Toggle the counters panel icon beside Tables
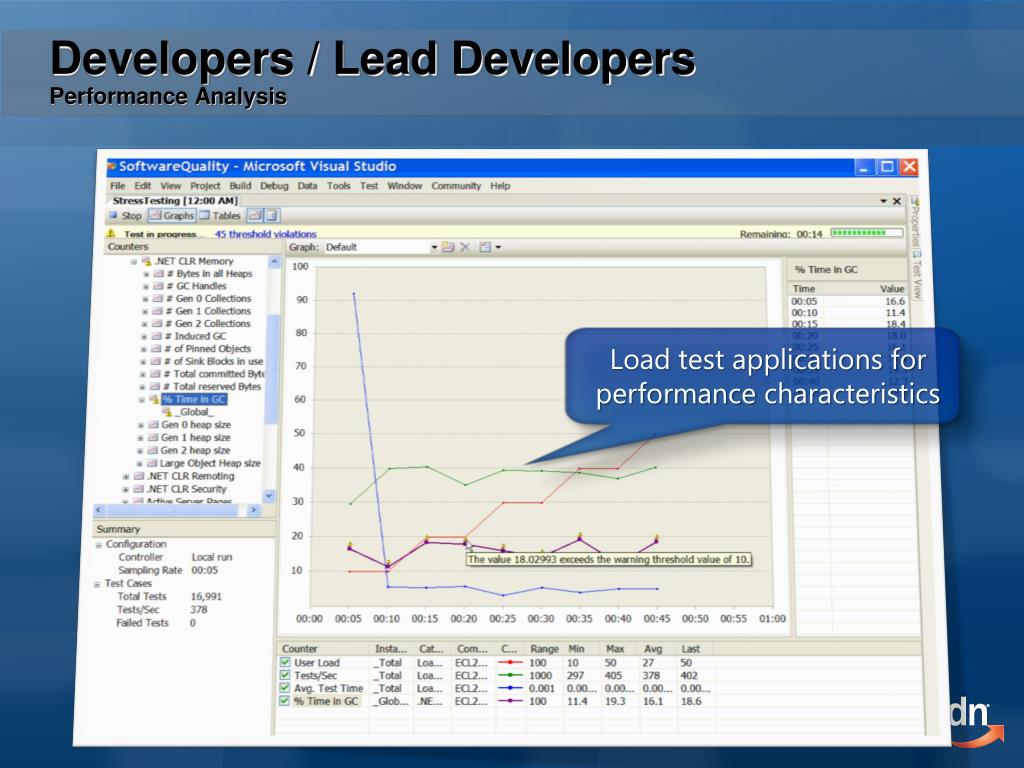The image size is (1024, 768). pos(255,216)
